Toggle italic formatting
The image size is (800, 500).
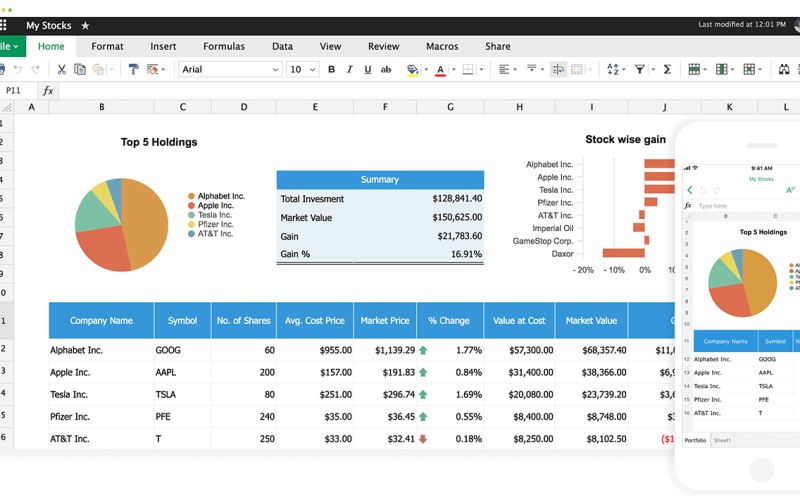349,69
